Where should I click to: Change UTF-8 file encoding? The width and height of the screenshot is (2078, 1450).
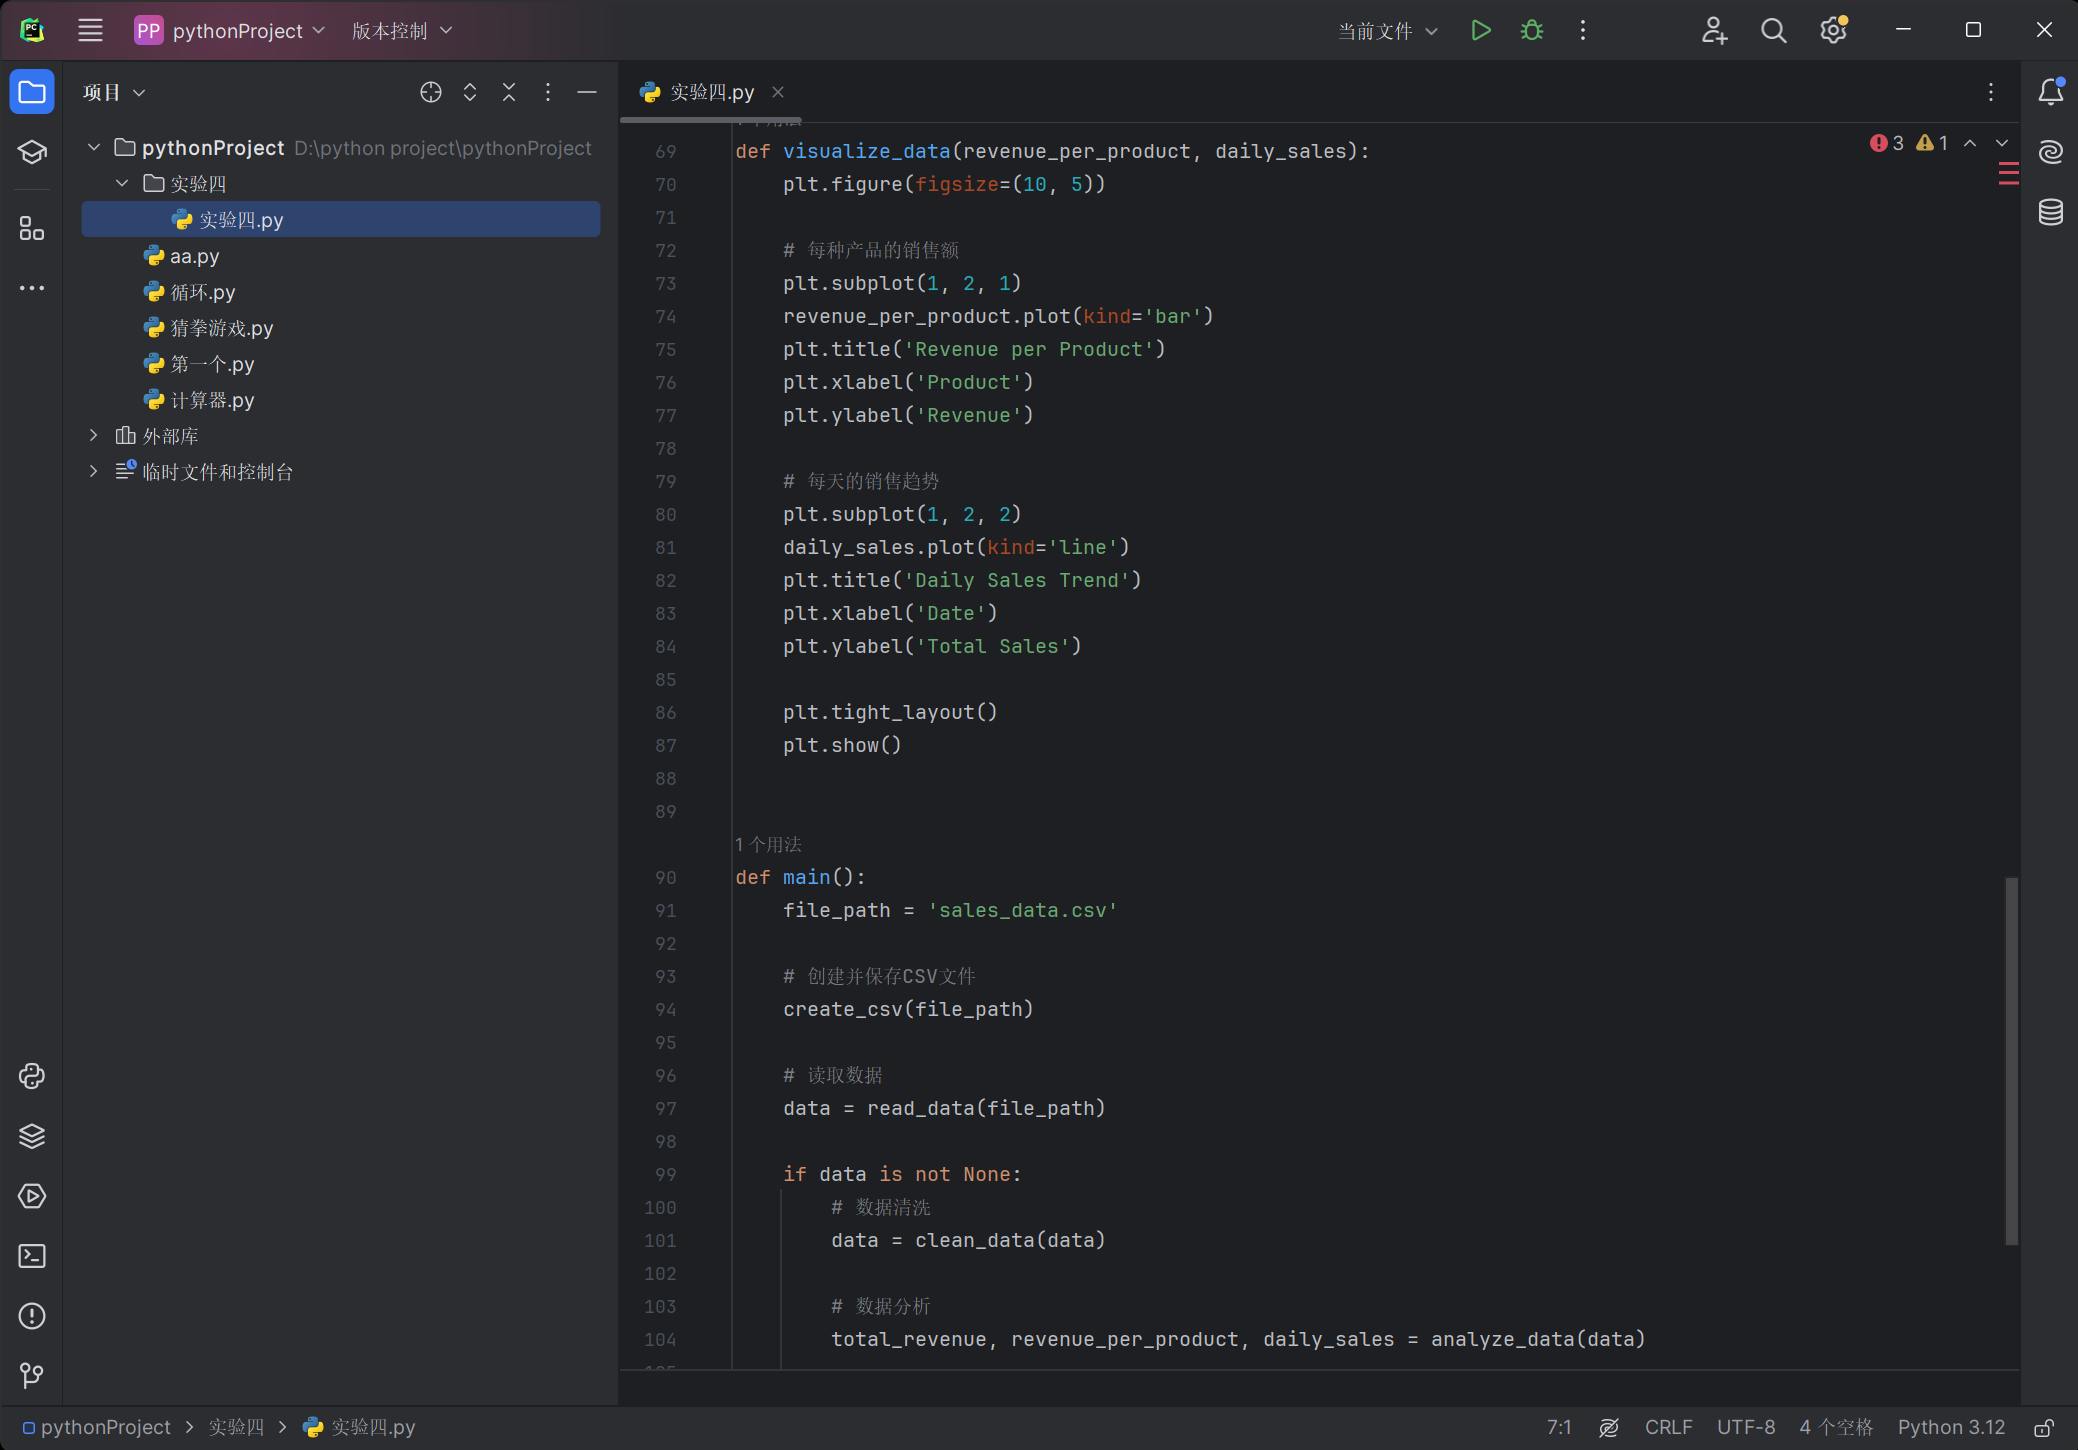pyautogui.click(x=1746, y=1428)
